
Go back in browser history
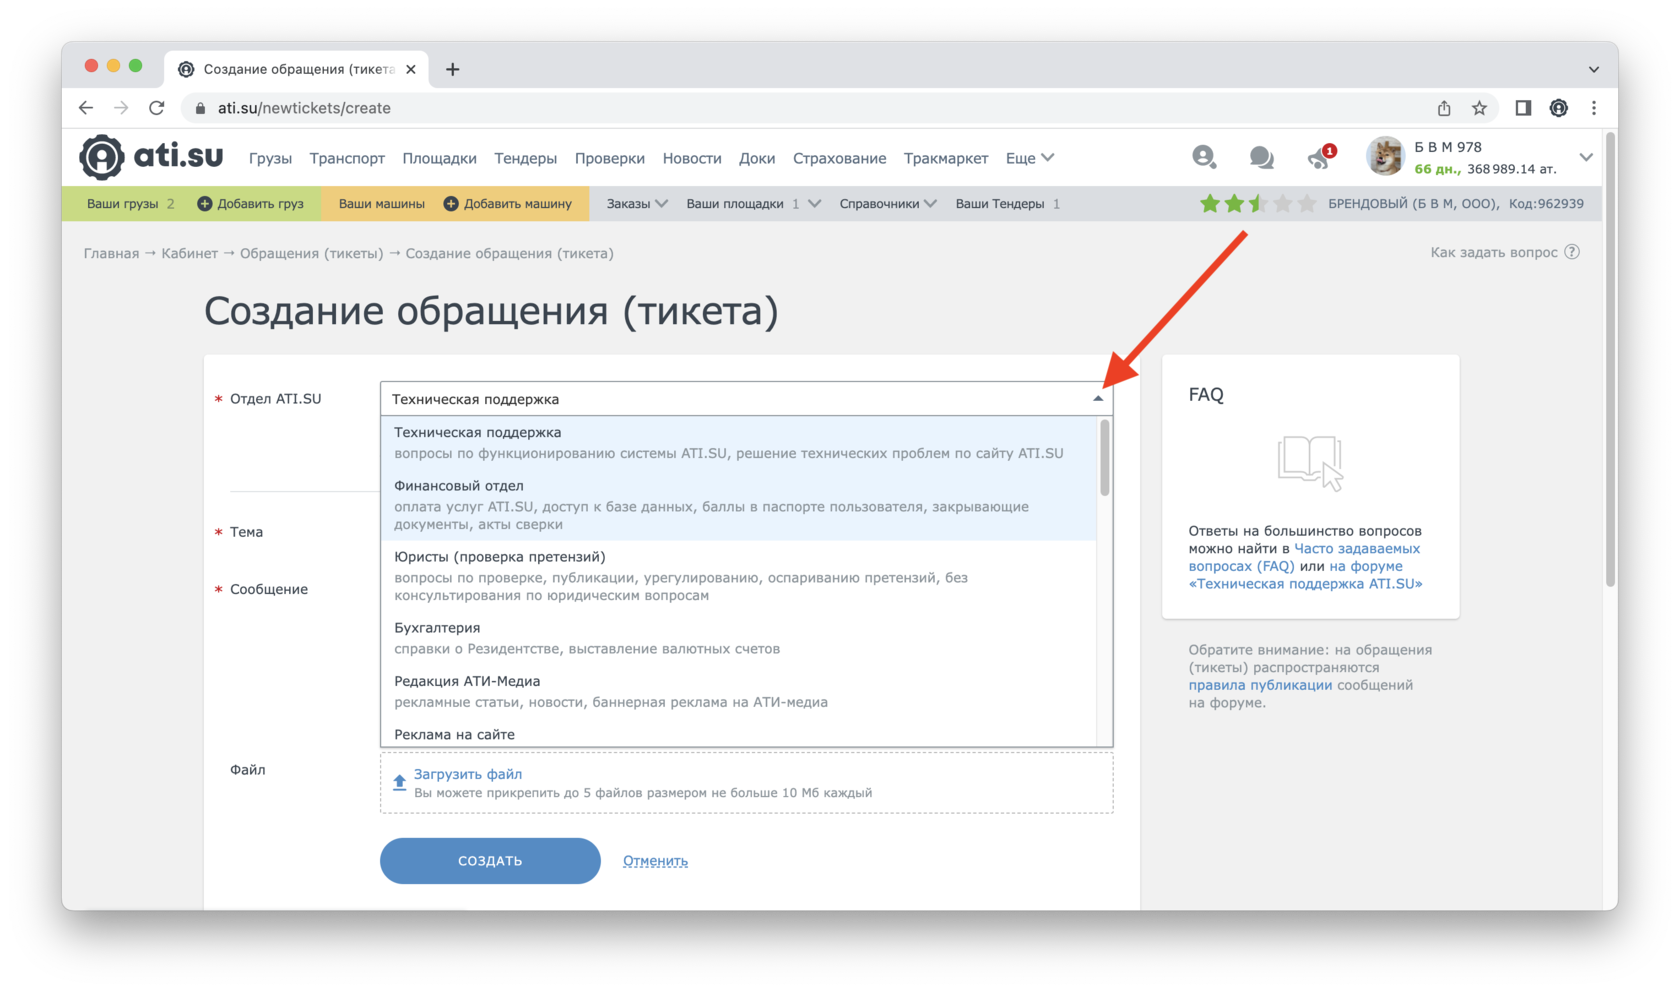(x=86, y=108)
